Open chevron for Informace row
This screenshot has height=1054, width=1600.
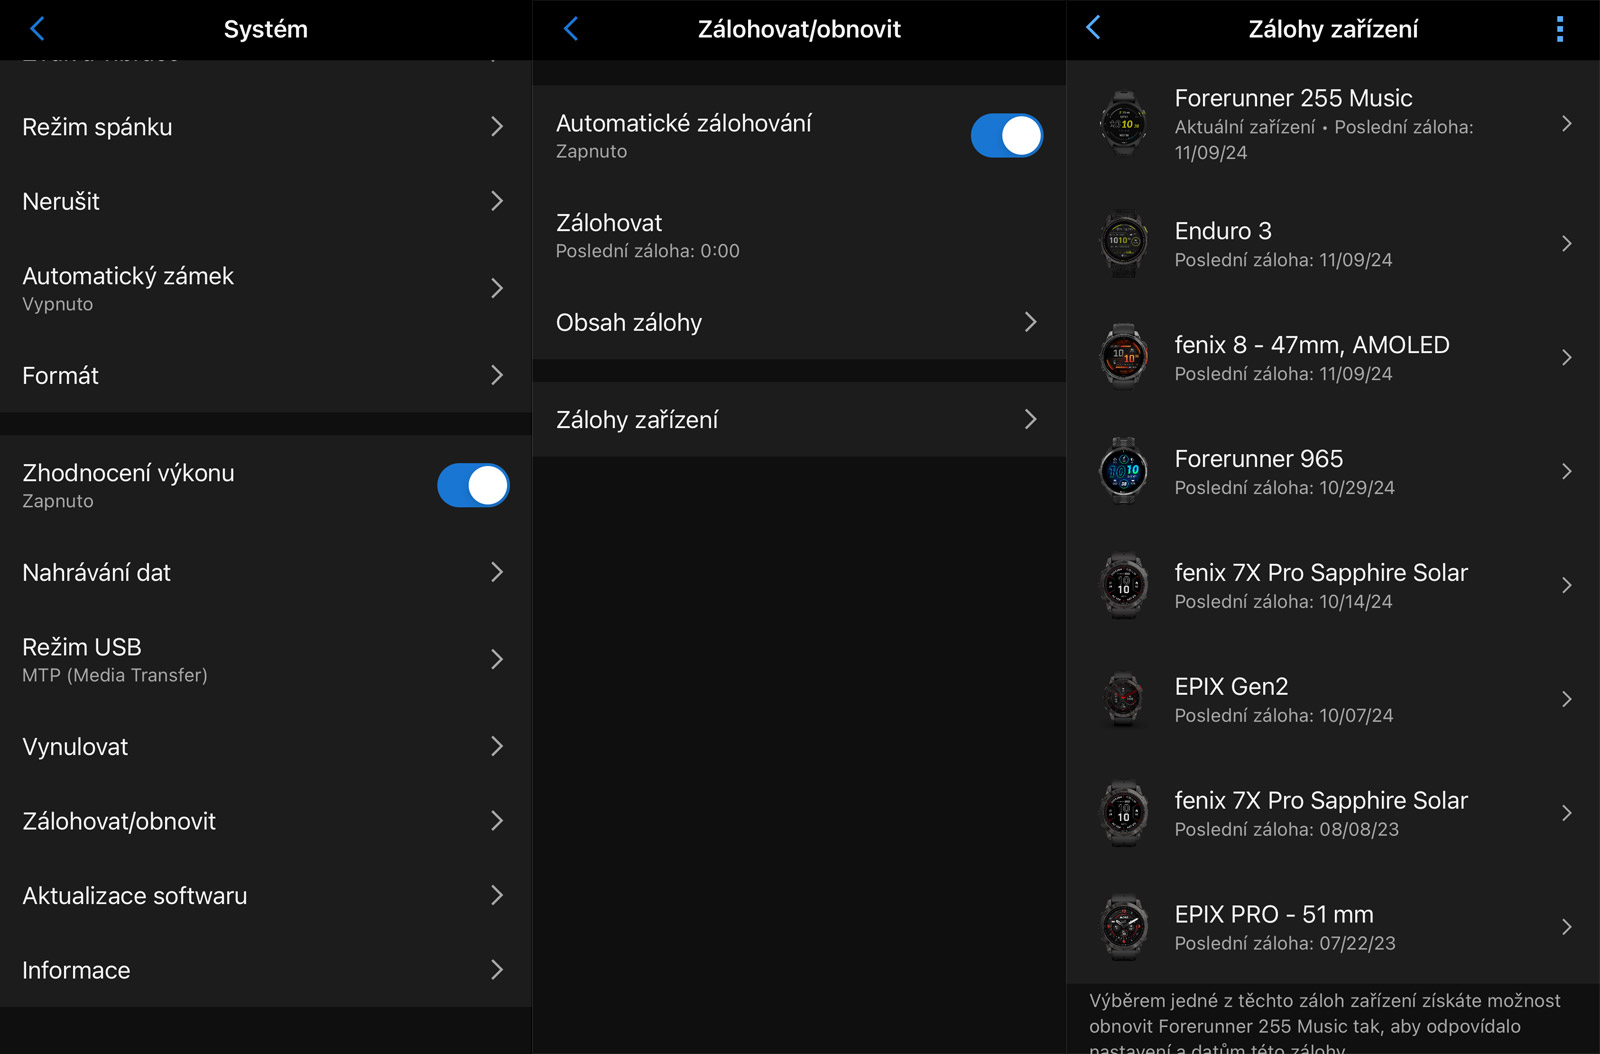click(x=497, y=970)
